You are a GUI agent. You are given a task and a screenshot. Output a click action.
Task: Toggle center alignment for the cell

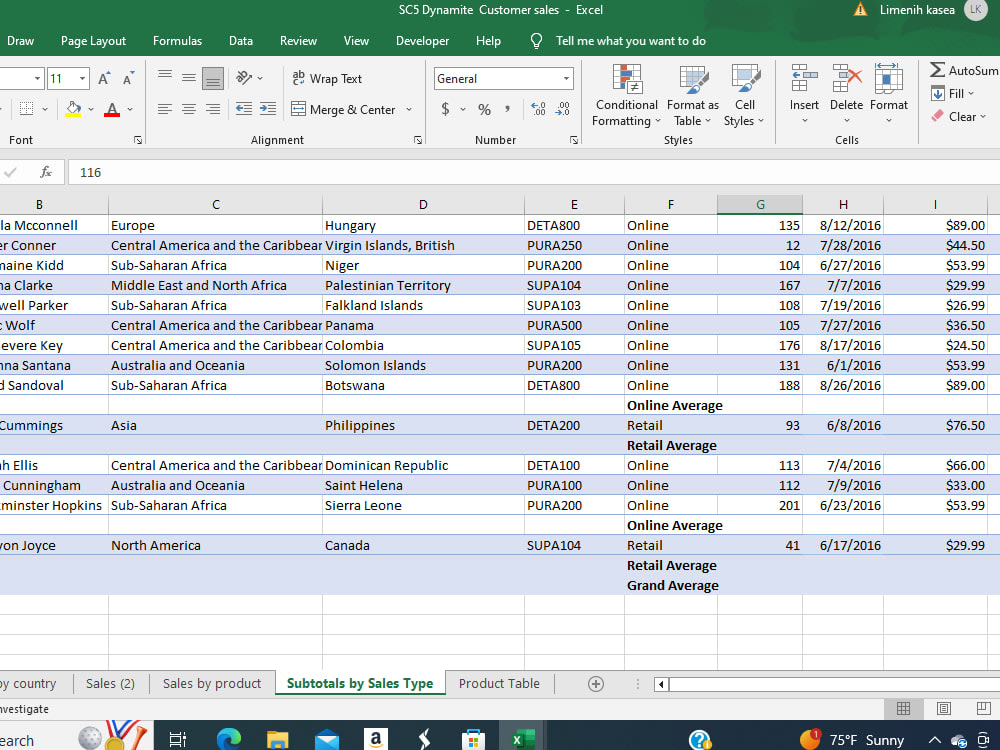(x=189, y=109)
